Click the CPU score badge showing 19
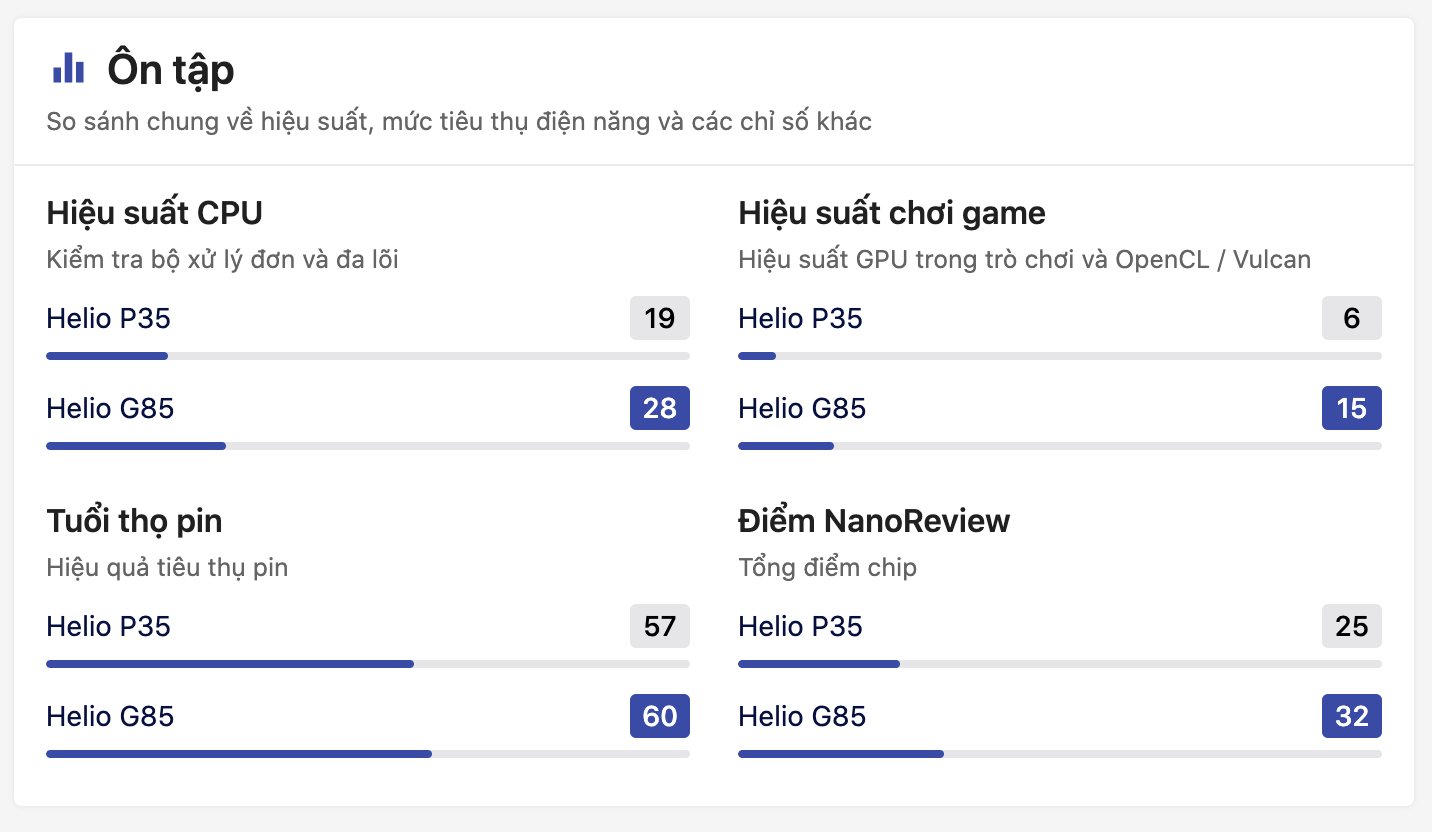Viewport: 1432px width, 832px height. click(x=659, y=319)
